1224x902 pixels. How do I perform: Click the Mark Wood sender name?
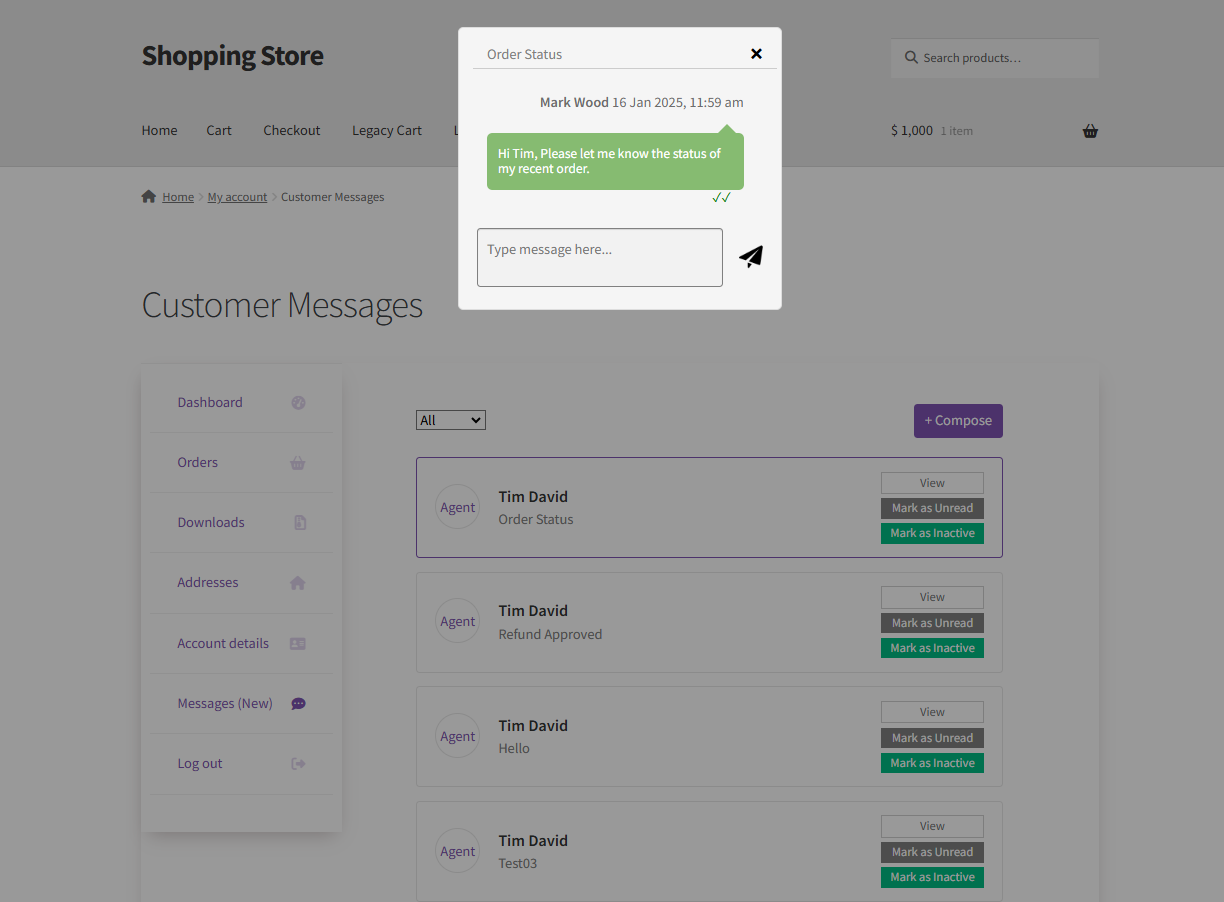pos(574,102)
